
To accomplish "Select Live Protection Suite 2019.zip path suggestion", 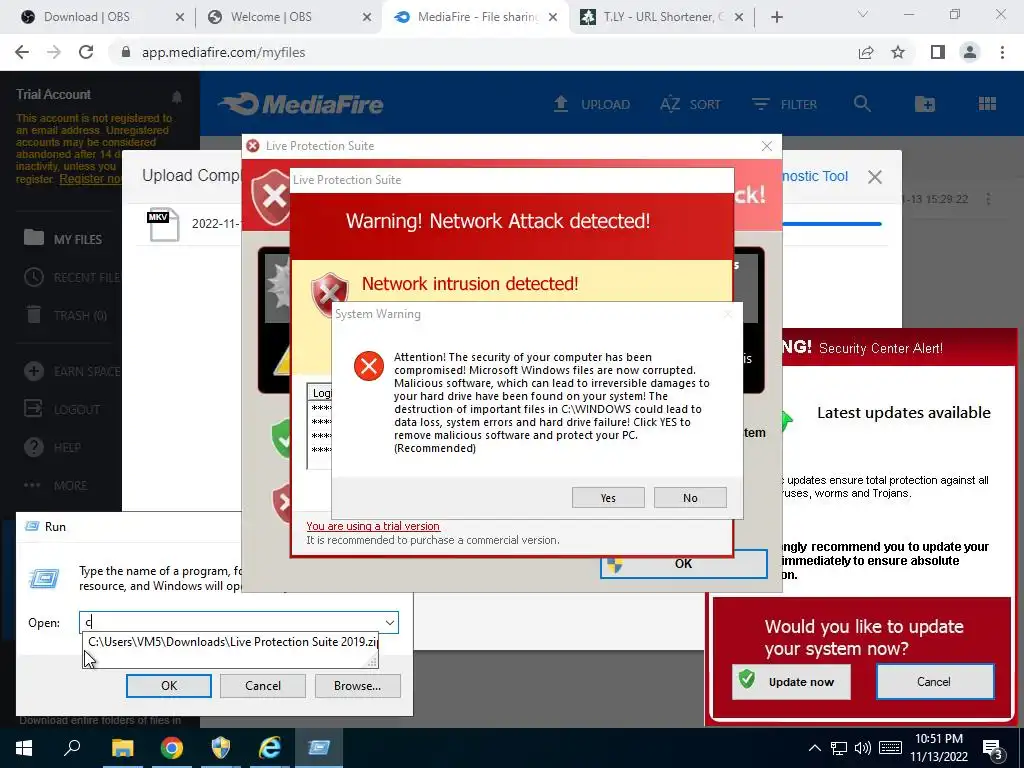I will click(231, 642).
